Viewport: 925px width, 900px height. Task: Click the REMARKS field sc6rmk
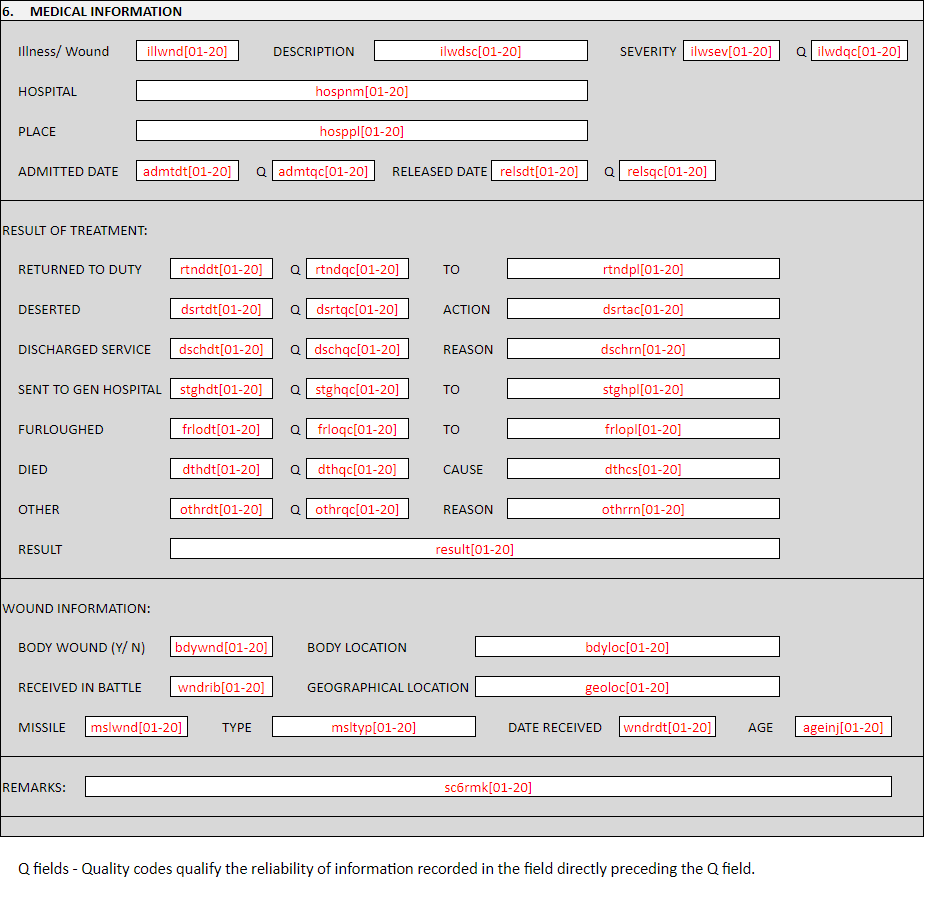tap(488, 787)
